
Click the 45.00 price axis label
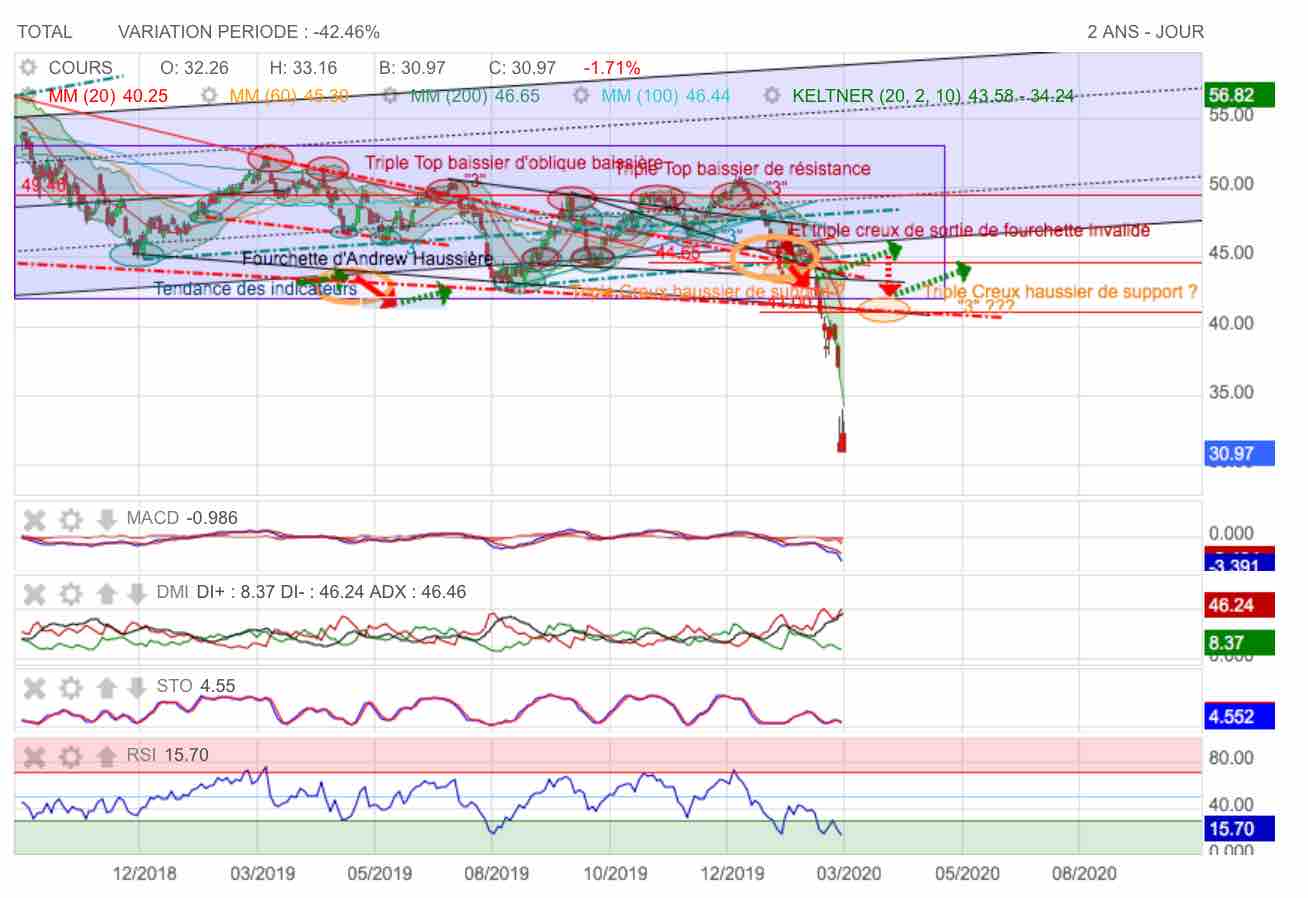click(x=1232, y=253)
